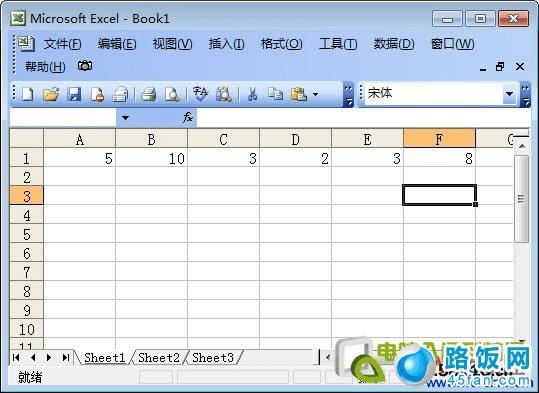Select column D header
Screen dimensions: 539x393
point(296,139)
